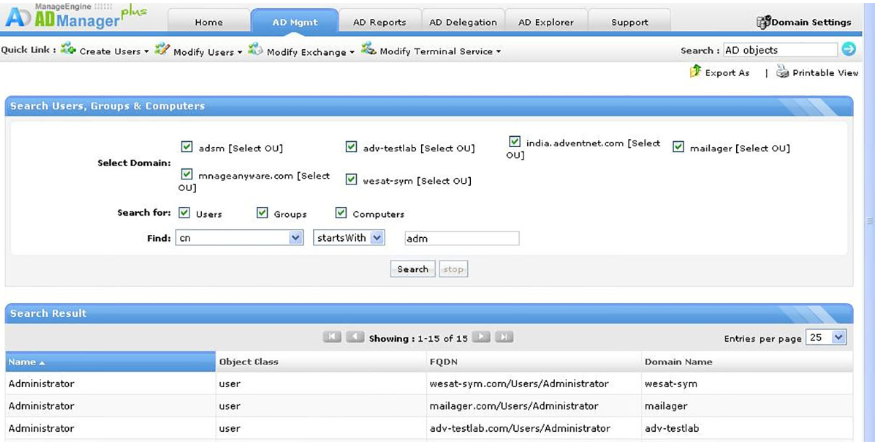
Task: Select OU for adsm domain
Action: click(256, 149)
